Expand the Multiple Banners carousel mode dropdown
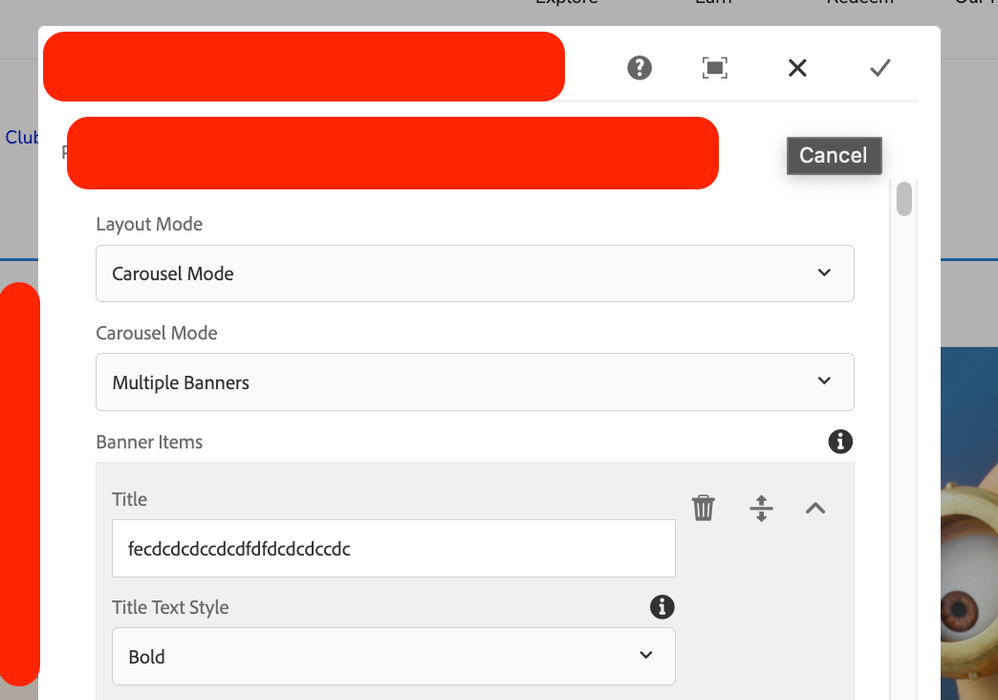 [x=475, y=382]
